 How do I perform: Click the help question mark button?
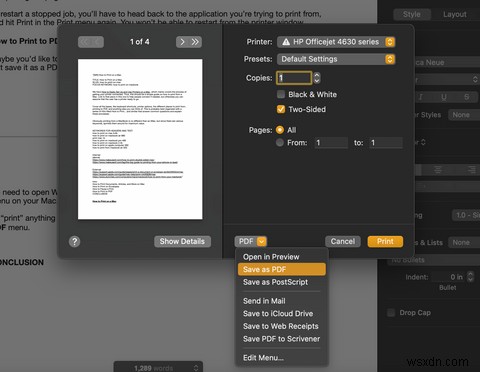point(75,241)
